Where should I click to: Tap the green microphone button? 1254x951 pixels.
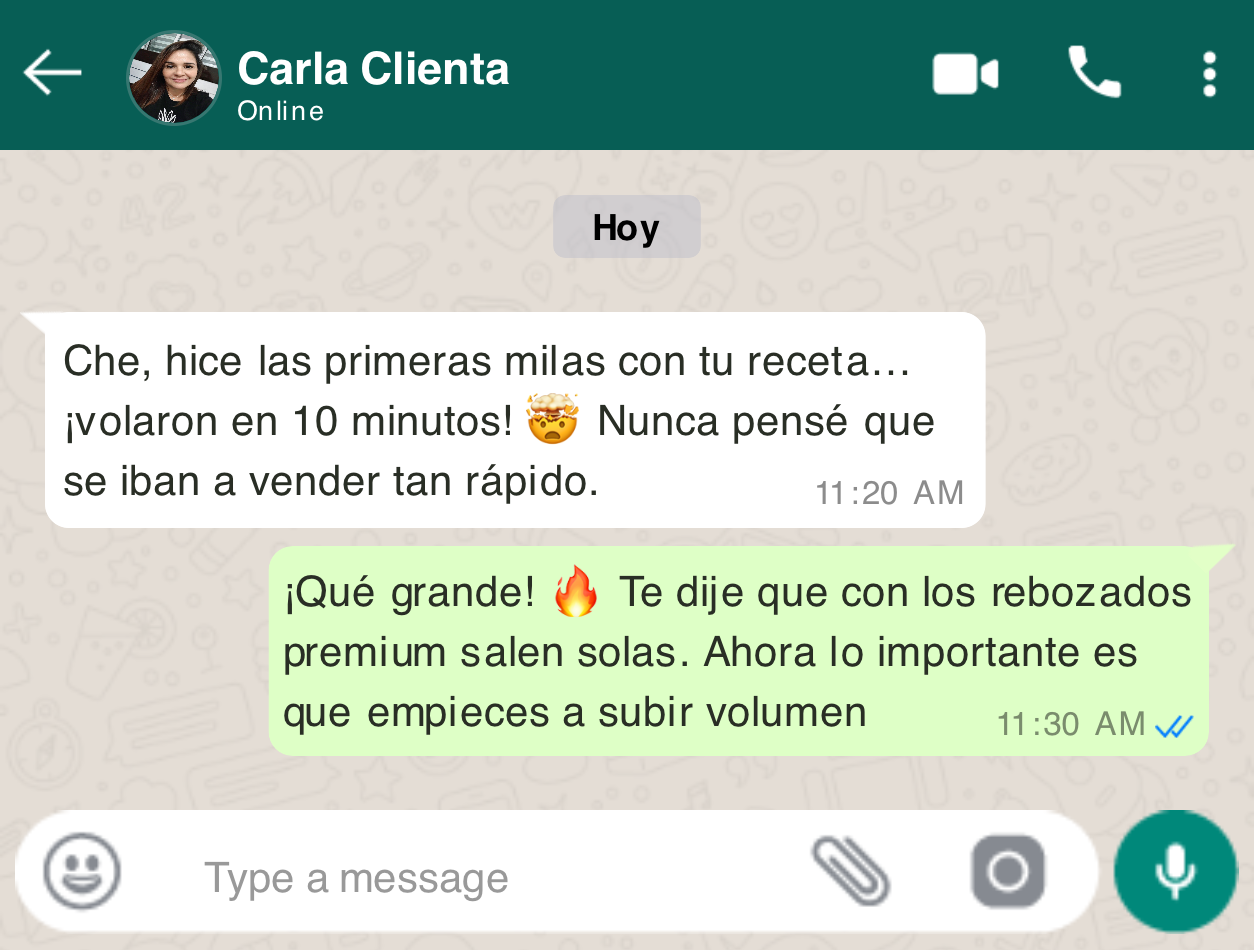point(1175,871)
